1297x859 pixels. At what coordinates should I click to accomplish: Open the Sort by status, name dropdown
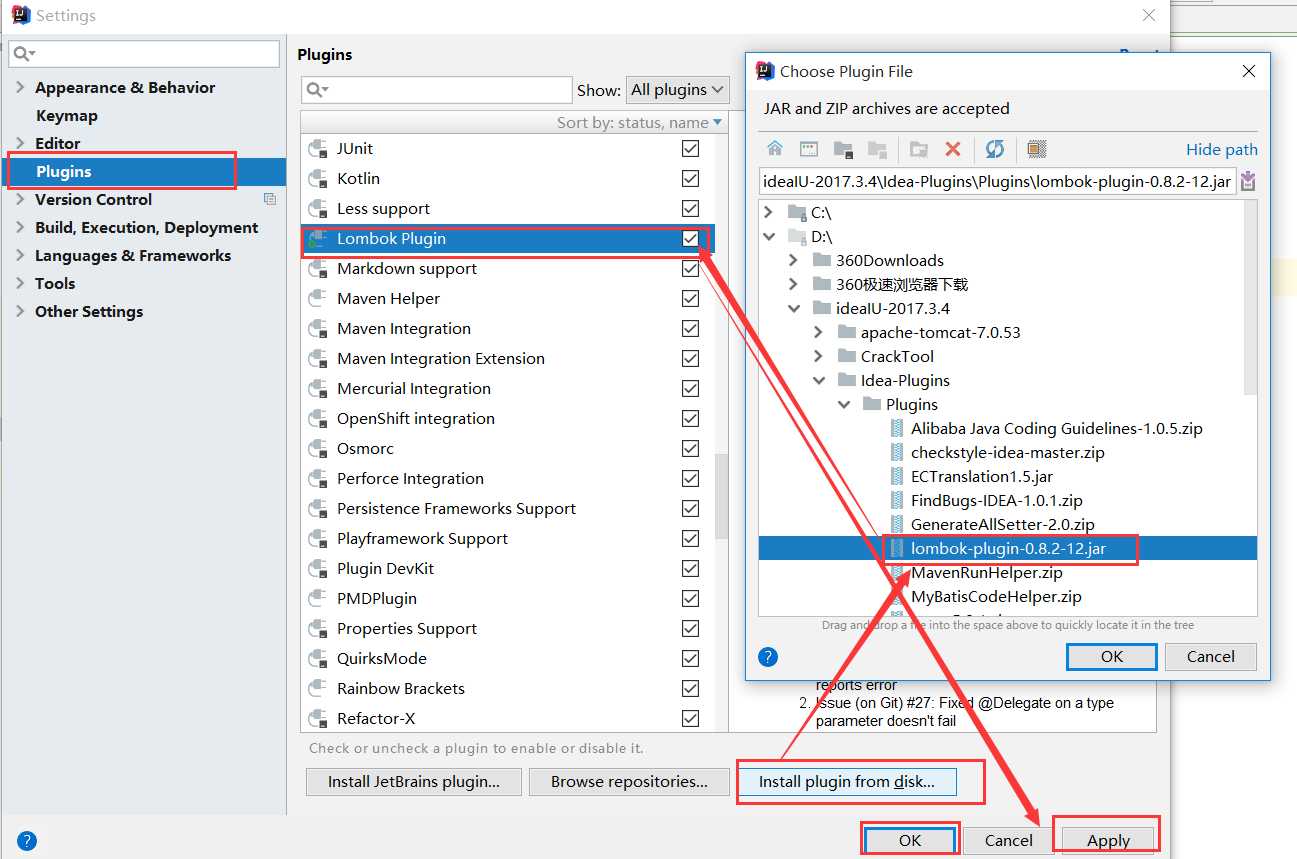[x=639, y=122]
